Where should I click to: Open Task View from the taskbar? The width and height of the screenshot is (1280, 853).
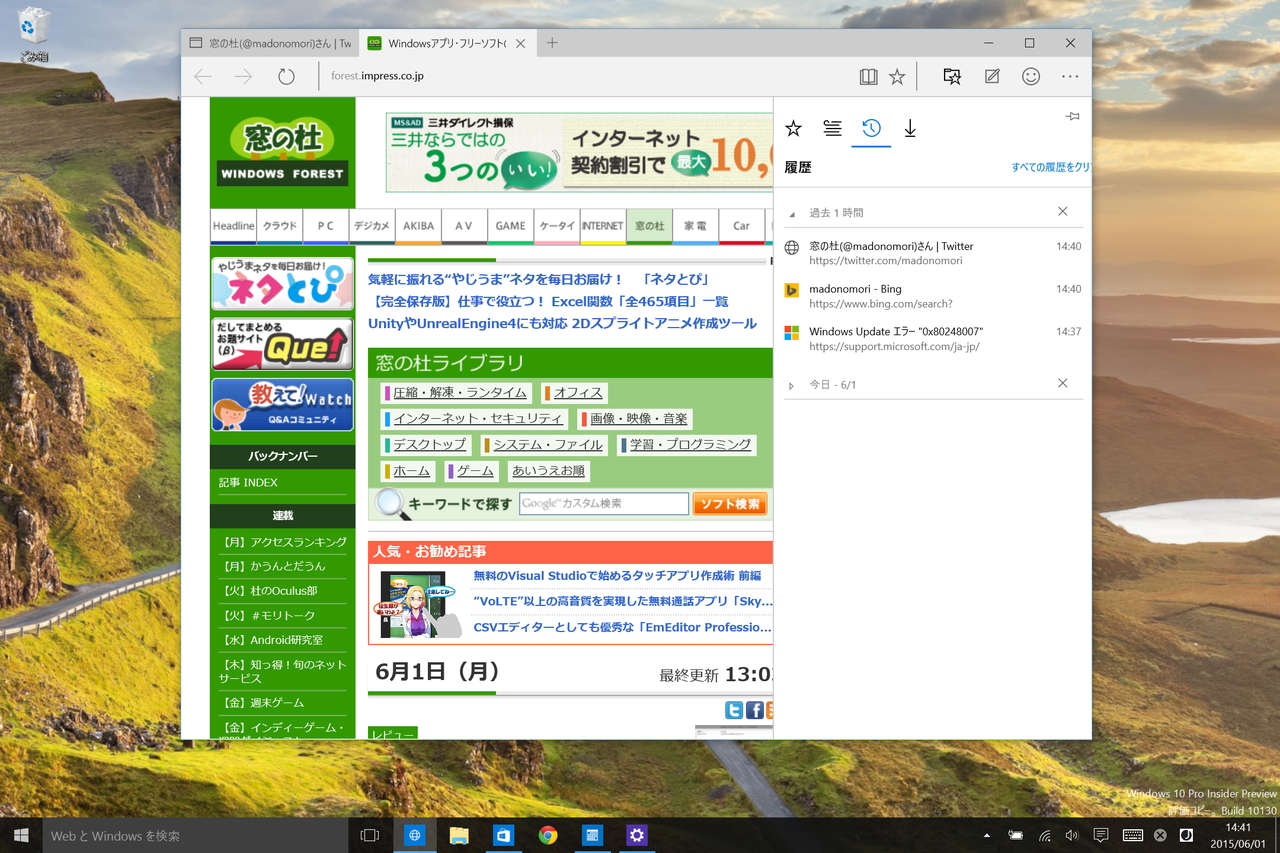(x=369, y=834)
